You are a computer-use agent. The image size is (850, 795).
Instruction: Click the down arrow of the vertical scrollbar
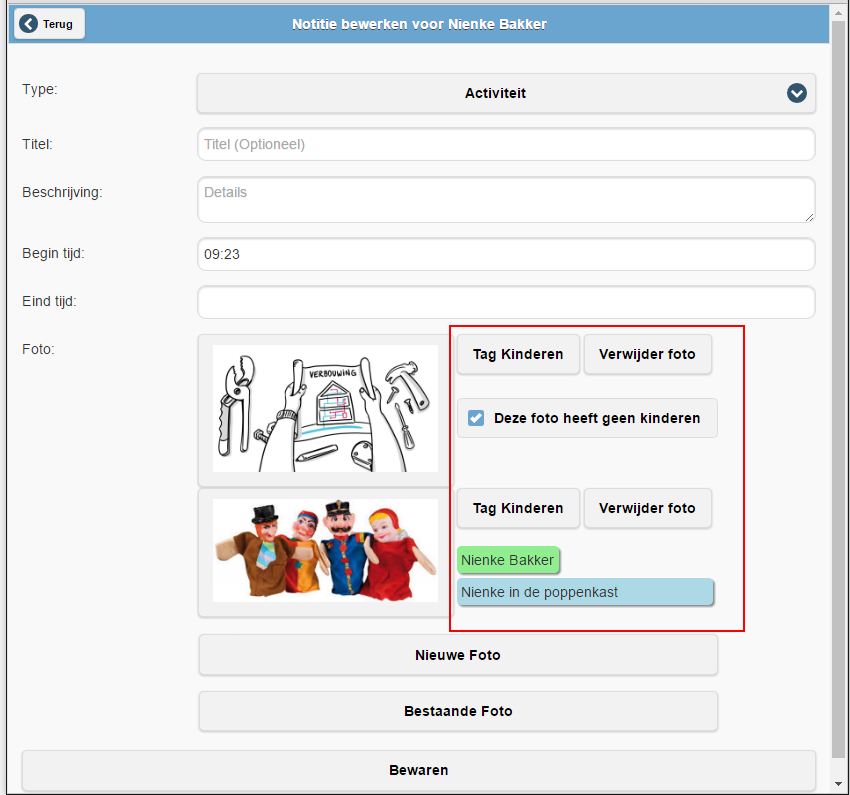pos(838,783)
